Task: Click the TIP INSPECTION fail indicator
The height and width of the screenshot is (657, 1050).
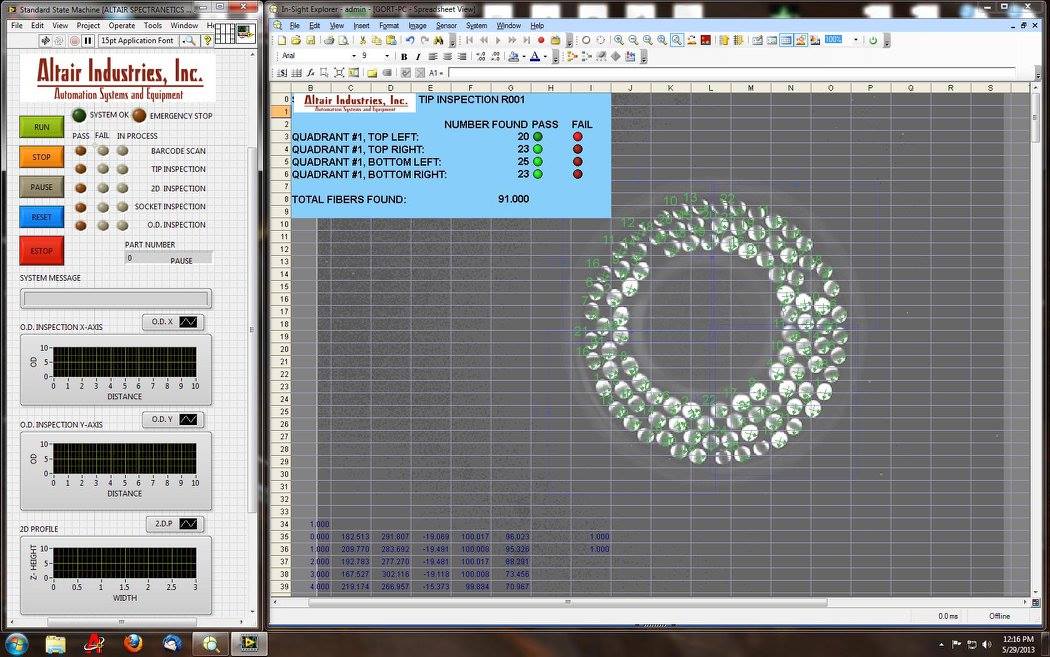Action: pos(102,169)
